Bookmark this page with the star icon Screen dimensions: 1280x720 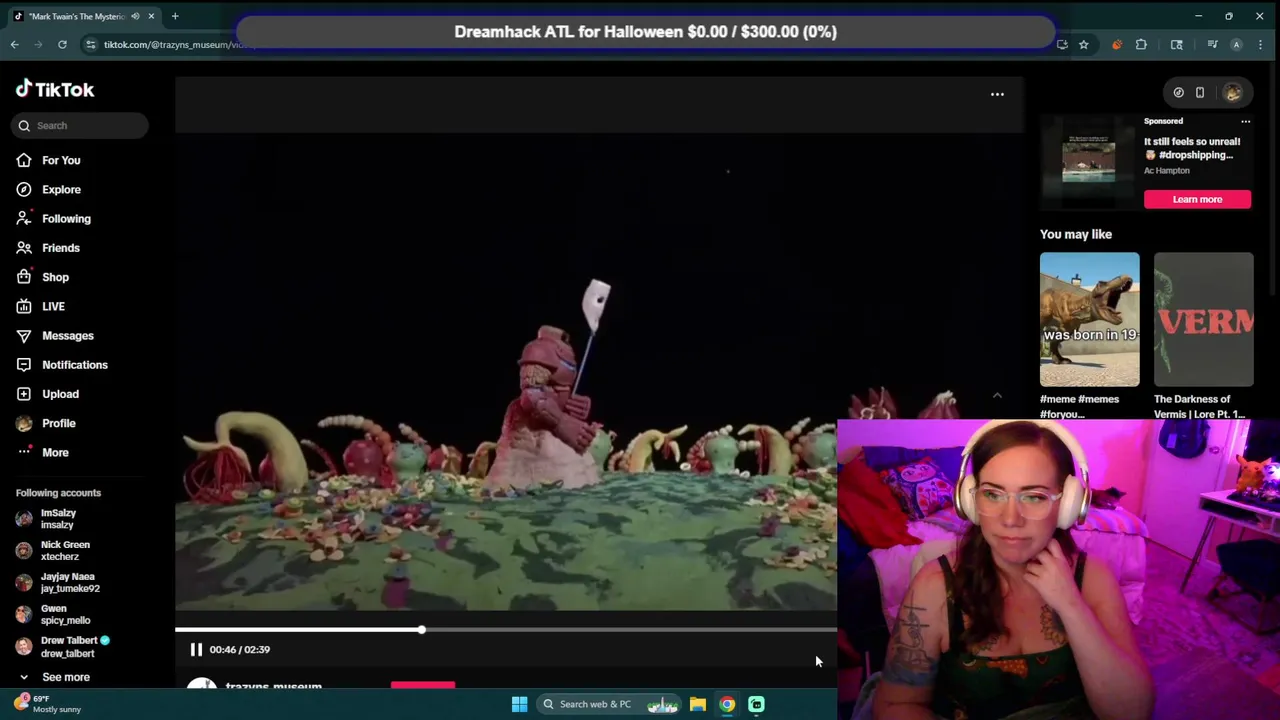pyautogui.click(x=1084, y=44)
